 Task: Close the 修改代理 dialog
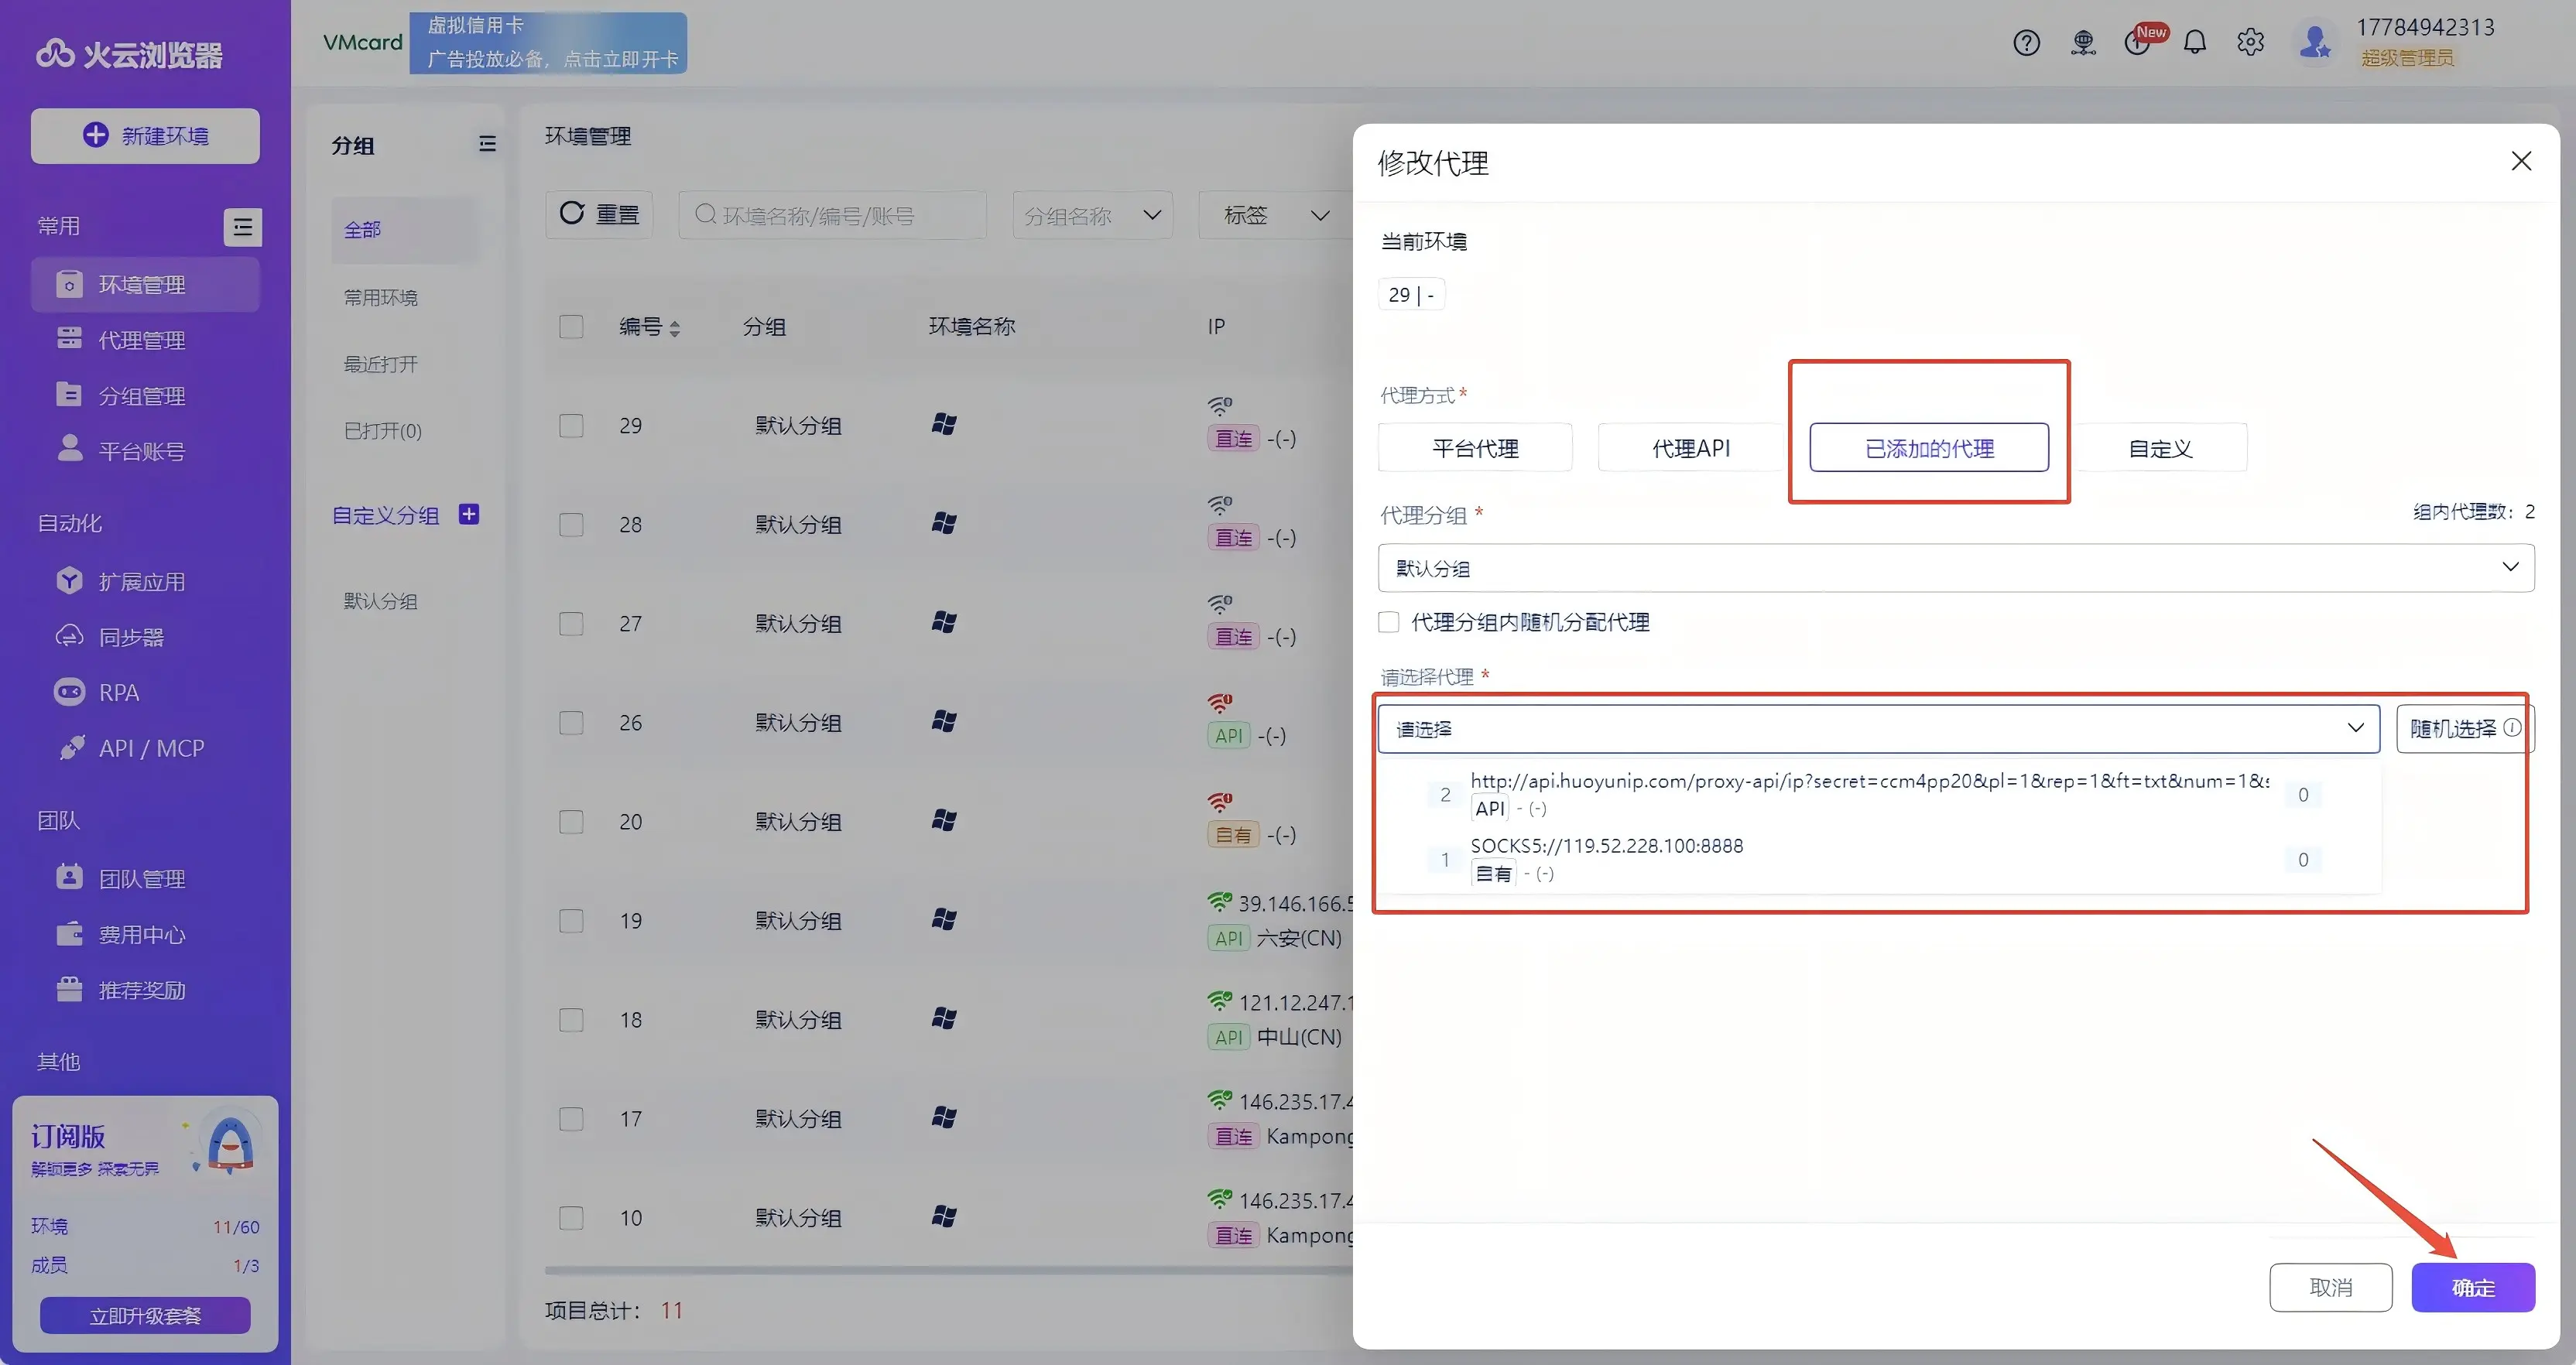coord(2521,161)
